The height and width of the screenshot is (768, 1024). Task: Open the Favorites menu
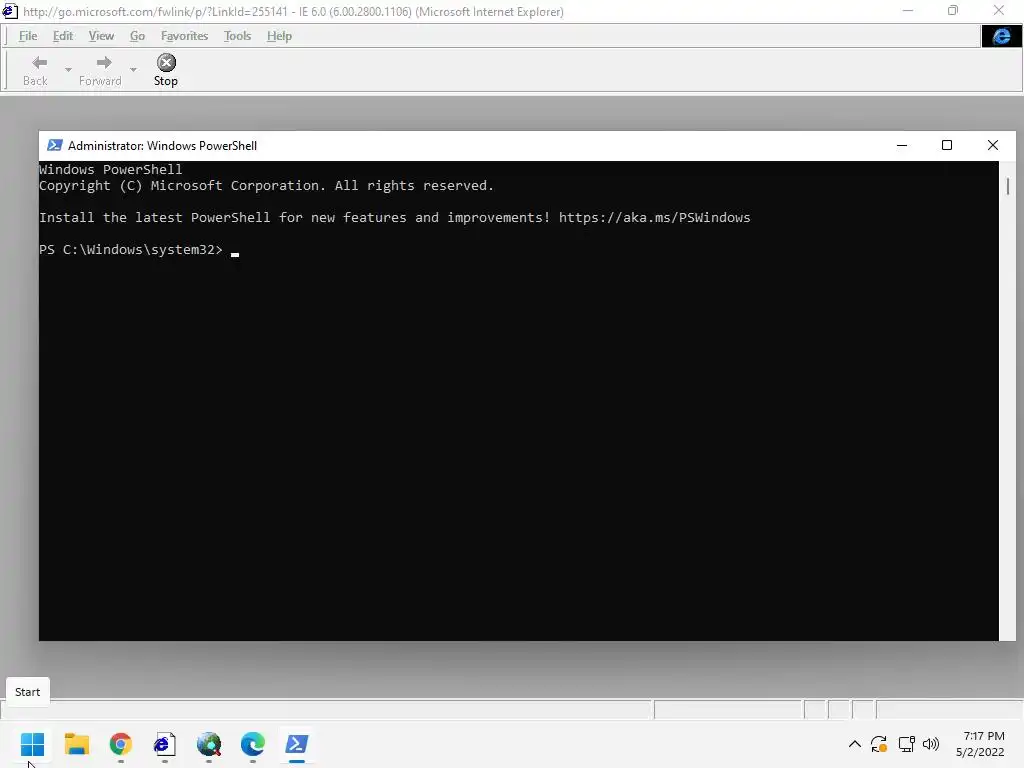(184, 36)
